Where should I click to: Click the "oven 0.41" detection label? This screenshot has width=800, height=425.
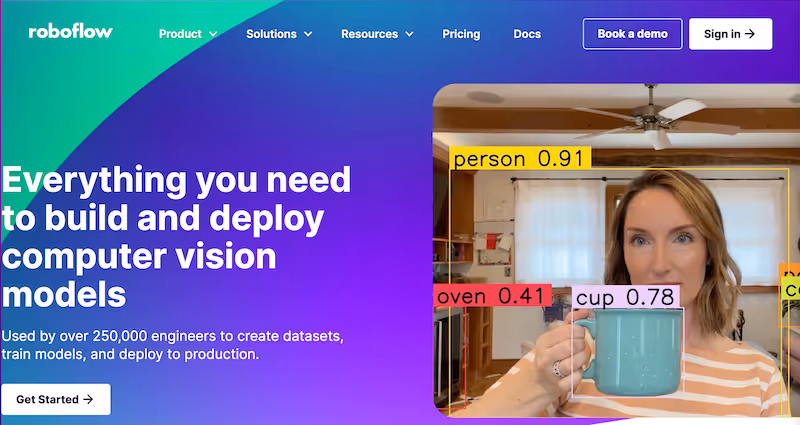pos(492,296)
